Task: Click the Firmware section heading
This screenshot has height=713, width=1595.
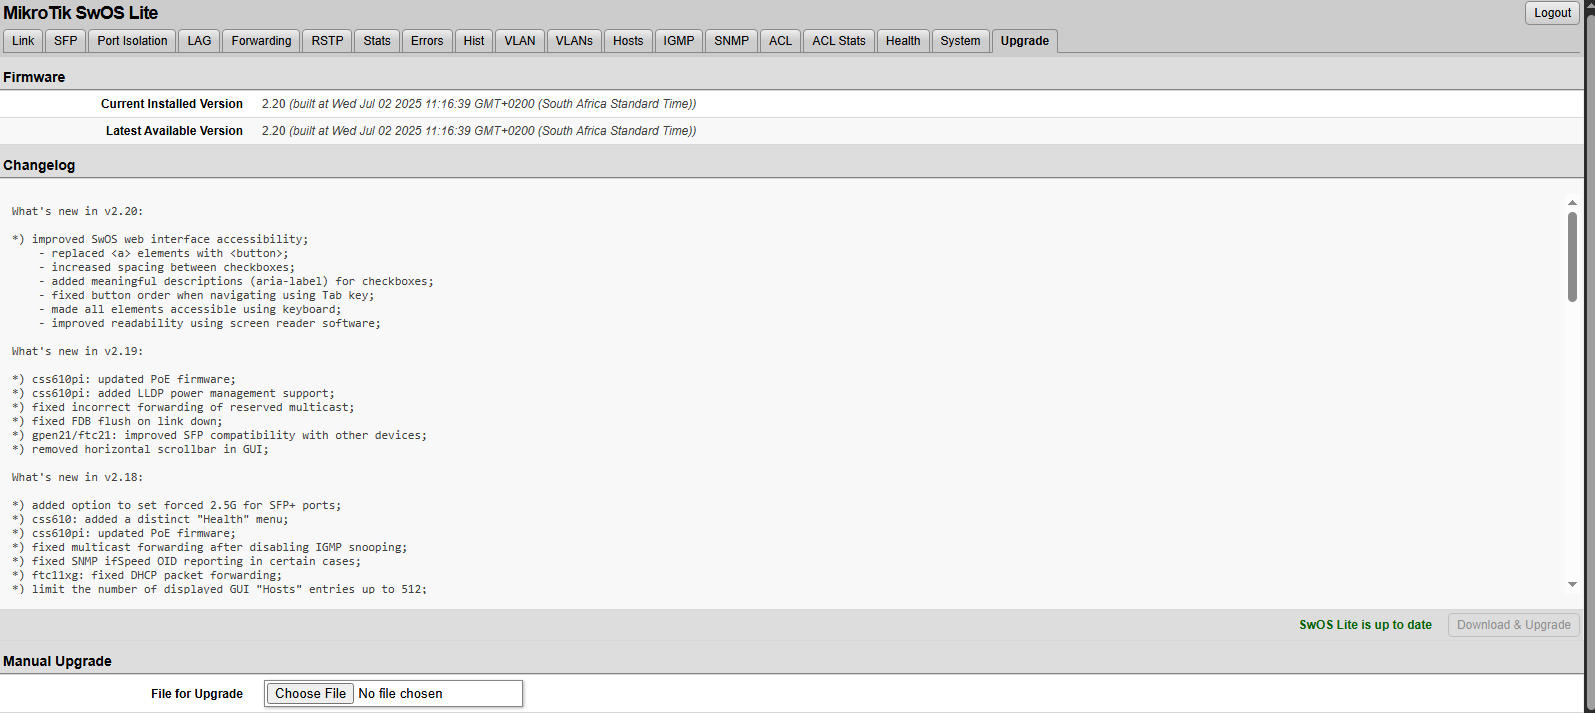Action: (x=34, y=77)
